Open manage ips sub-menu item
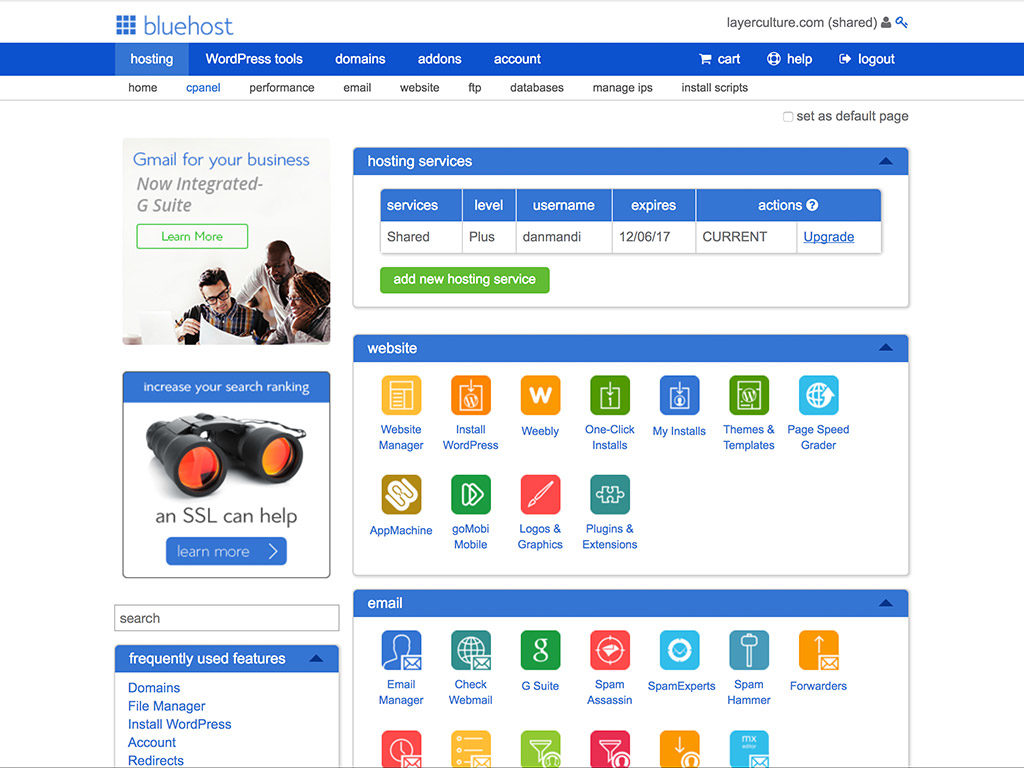 point(622,88)
